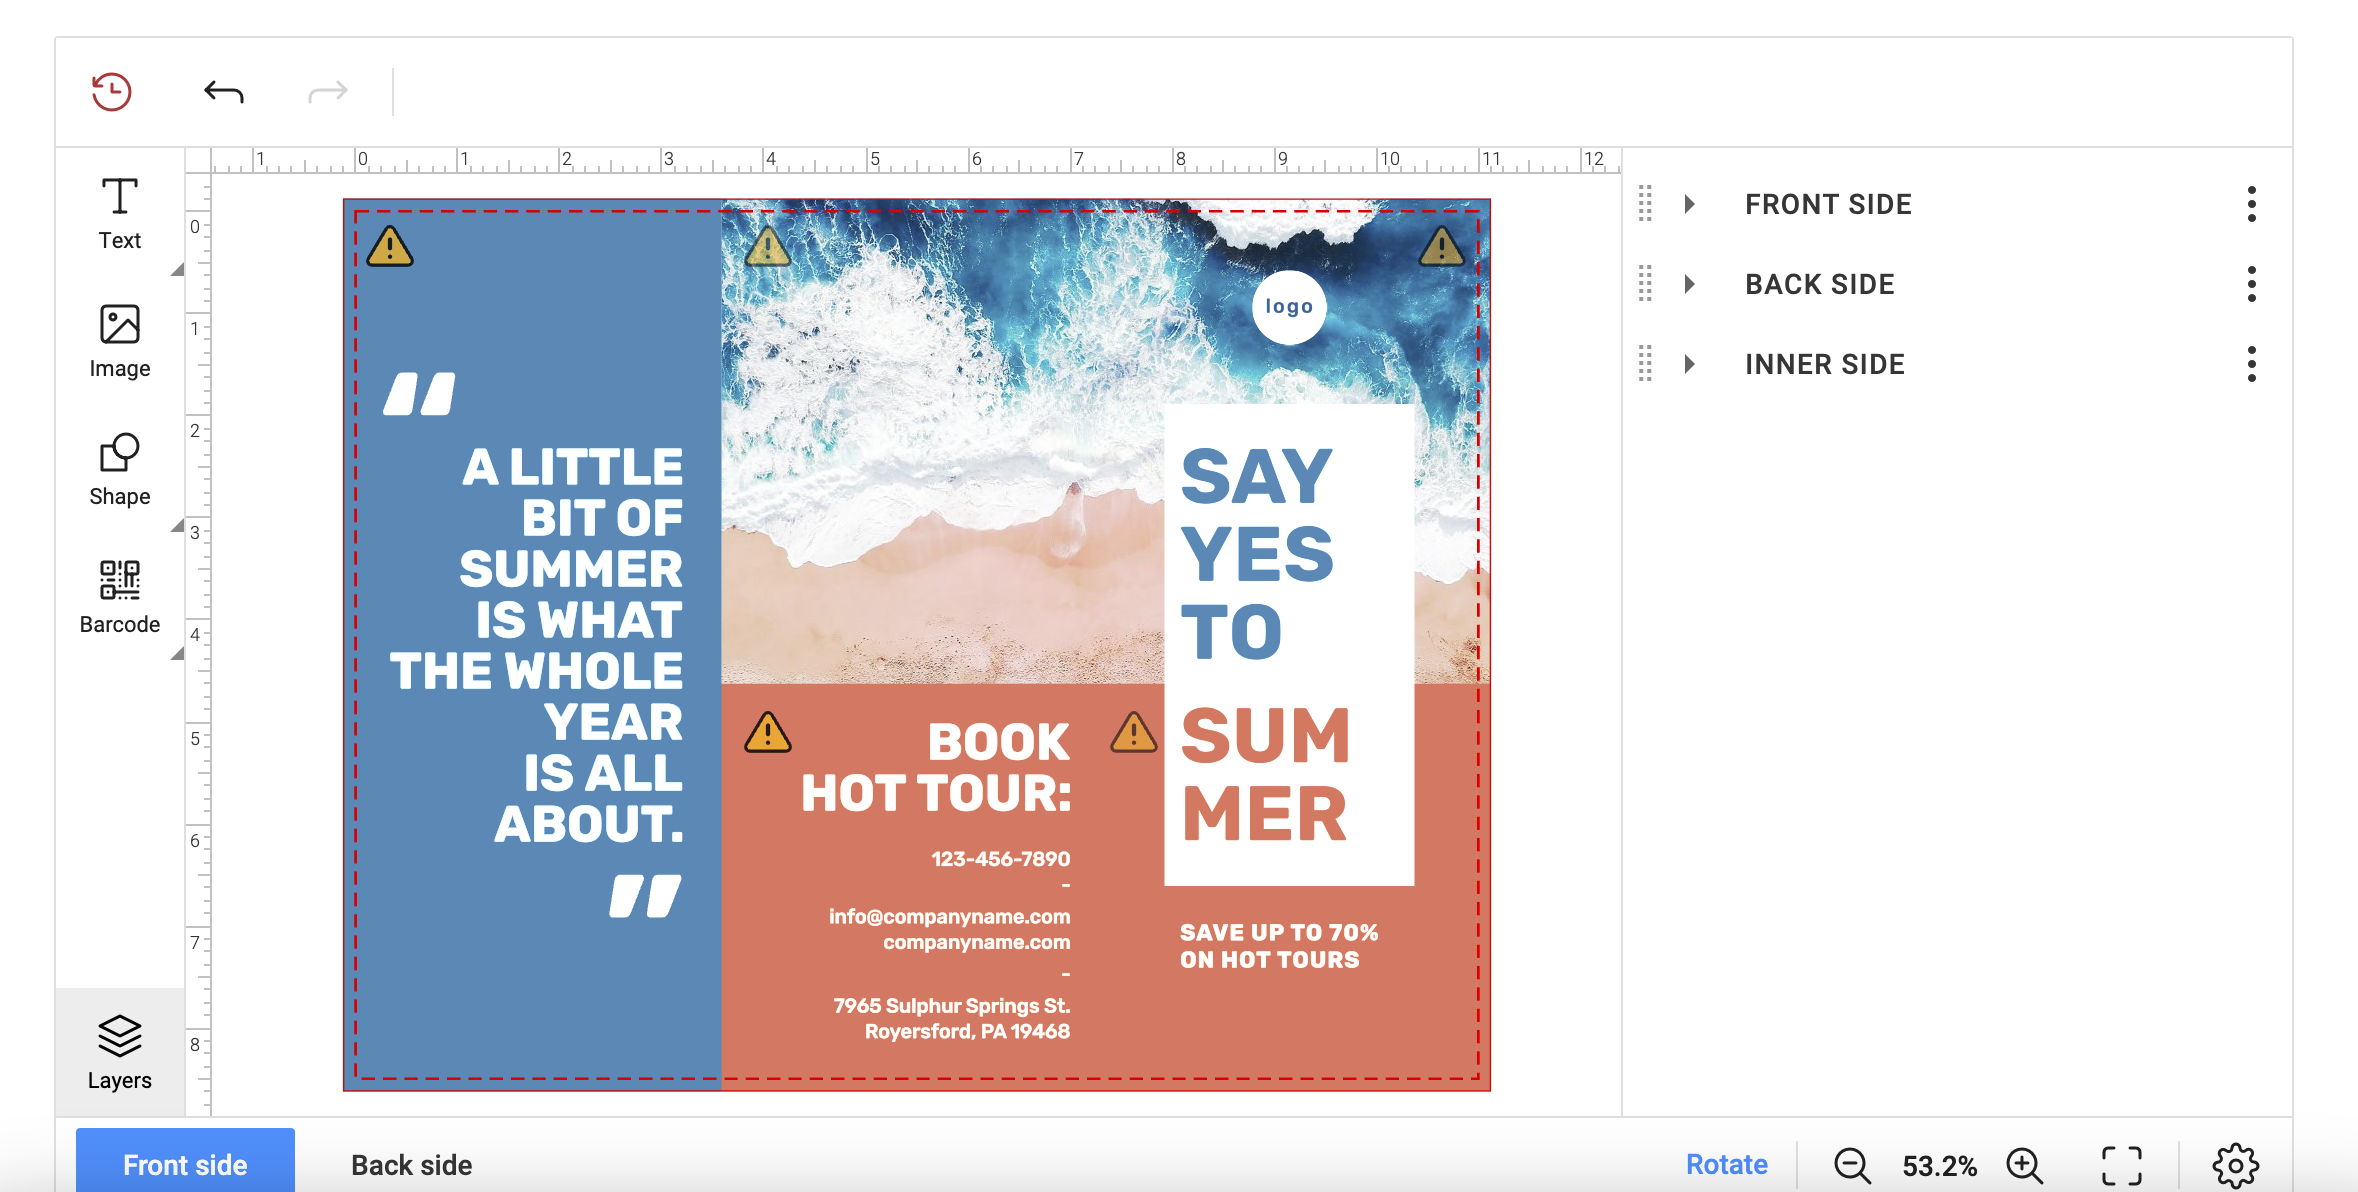Select 'SAVE UP TO 70% ON HOT TOURS' text
The image size is (2358, 1192).
(x=1279, y=946)
